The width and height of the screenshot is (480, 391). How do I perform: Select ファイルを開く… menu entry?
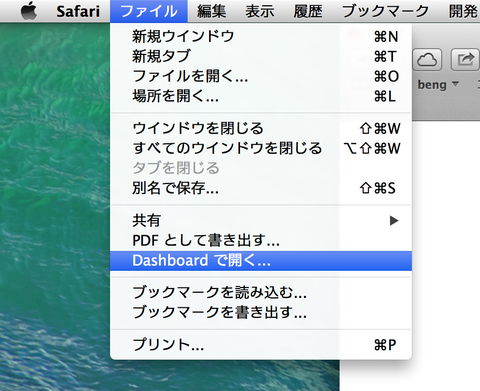261,76
